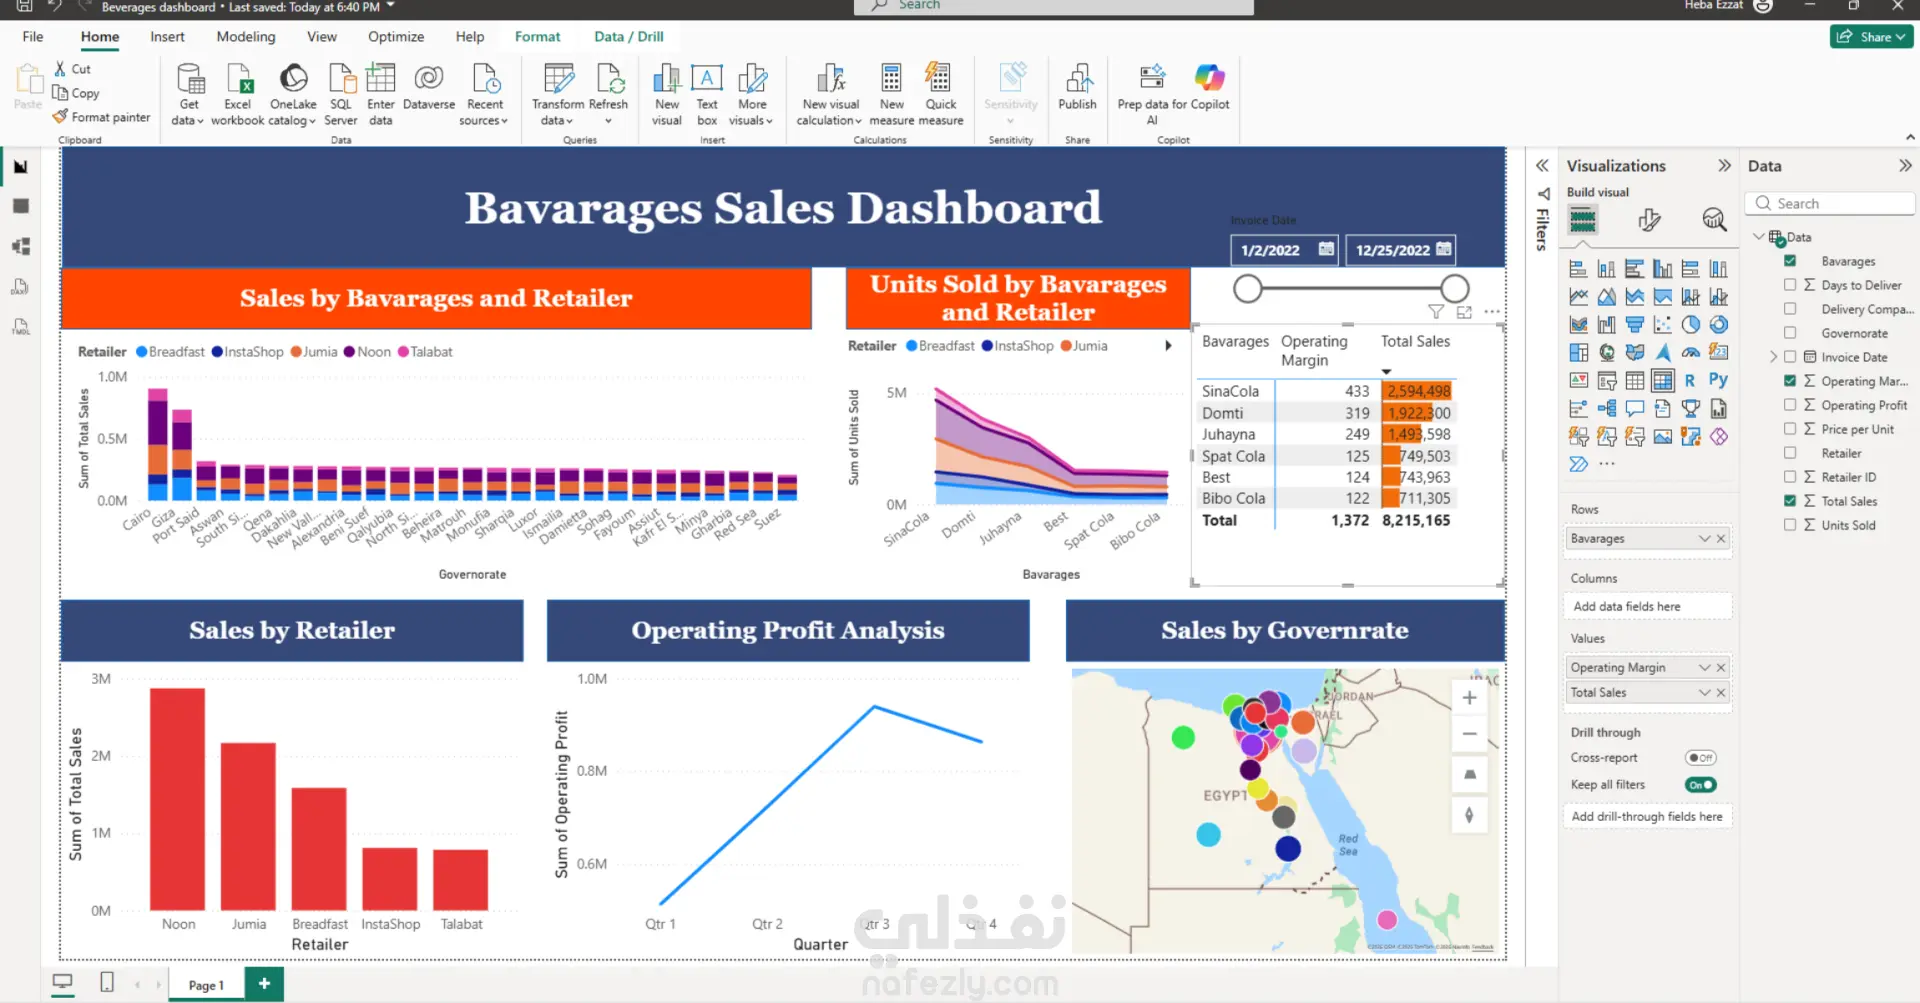The height and width of the screenshot is (1003, 1920).
Task: Check the Days to Deliver field
Action: [1790, 285]
